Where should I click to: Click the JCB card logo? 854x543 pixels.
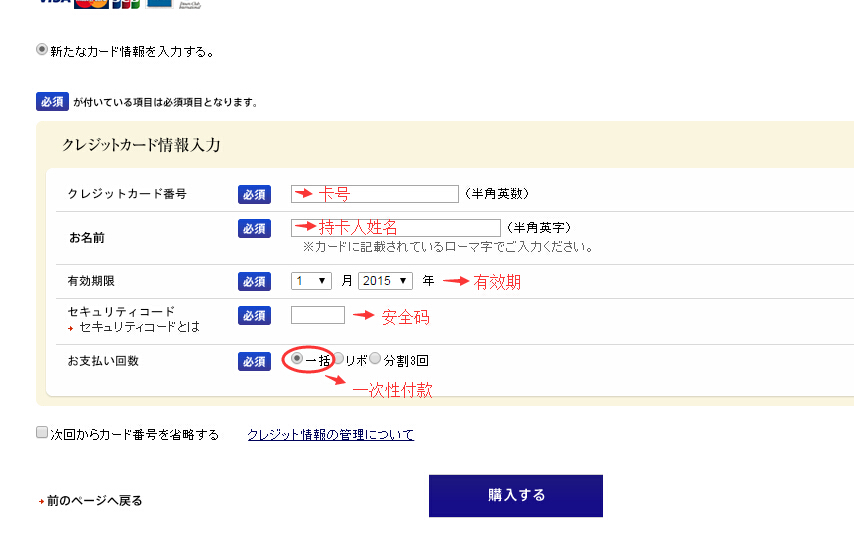(x=125, y=3)
